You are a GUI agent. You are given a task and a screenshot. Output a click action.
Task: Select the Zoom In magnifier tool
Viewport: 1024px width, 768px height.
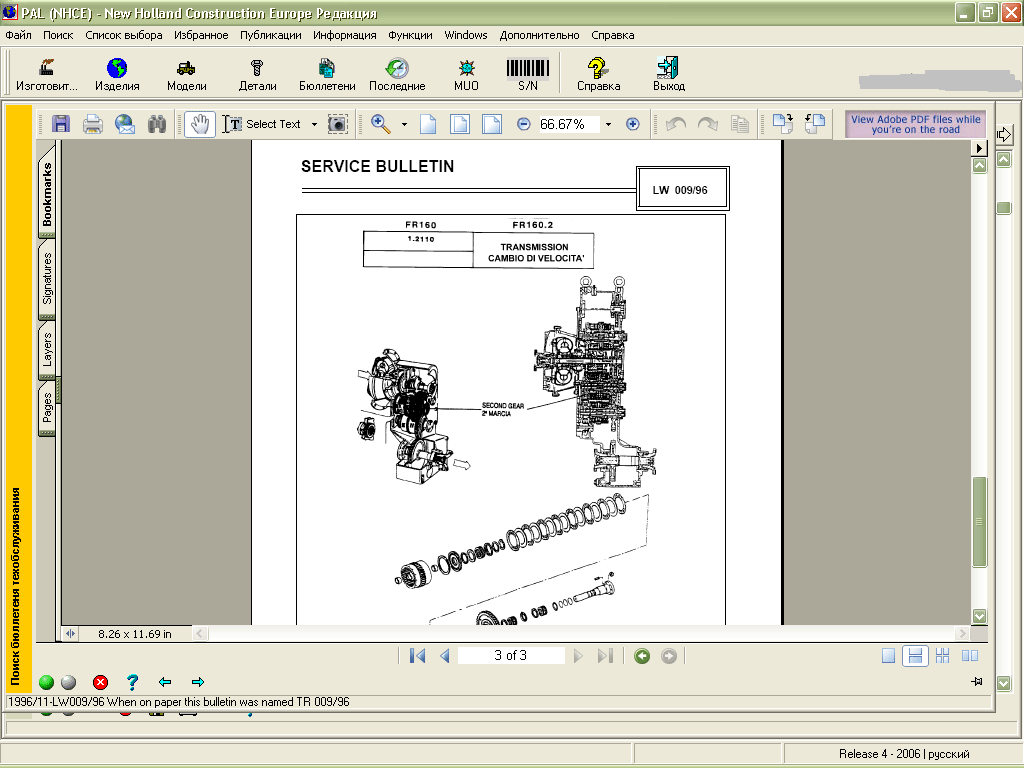(381, 124)
